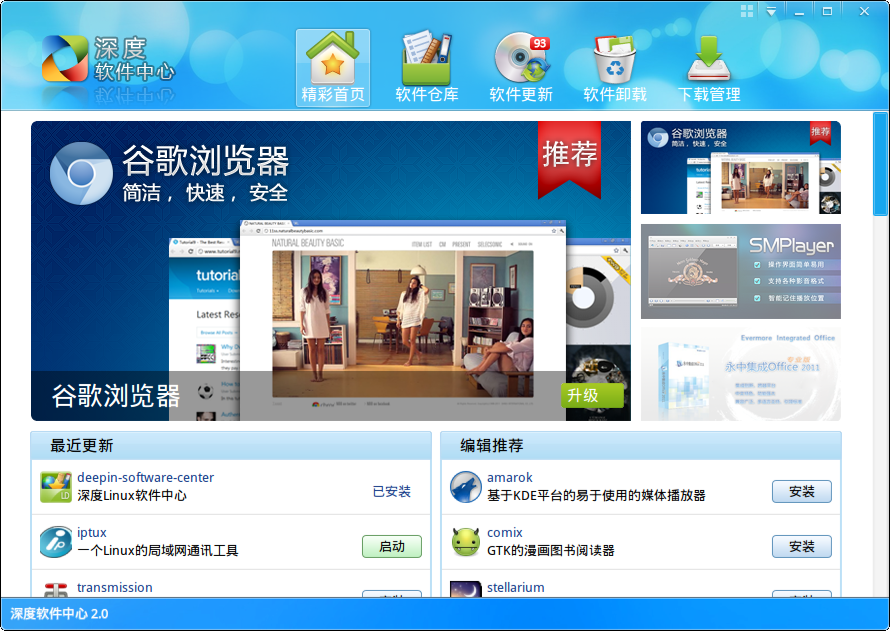The width and height of the screenshot is (890, 631).
Task: Open the stellarium package link
Action: click(515, 587)
